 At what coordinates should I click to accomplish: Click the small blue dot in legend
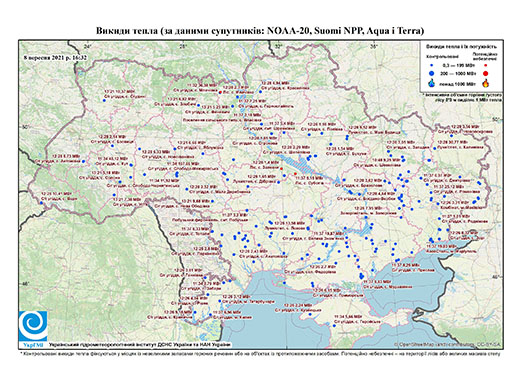click(x=432, y=65)
